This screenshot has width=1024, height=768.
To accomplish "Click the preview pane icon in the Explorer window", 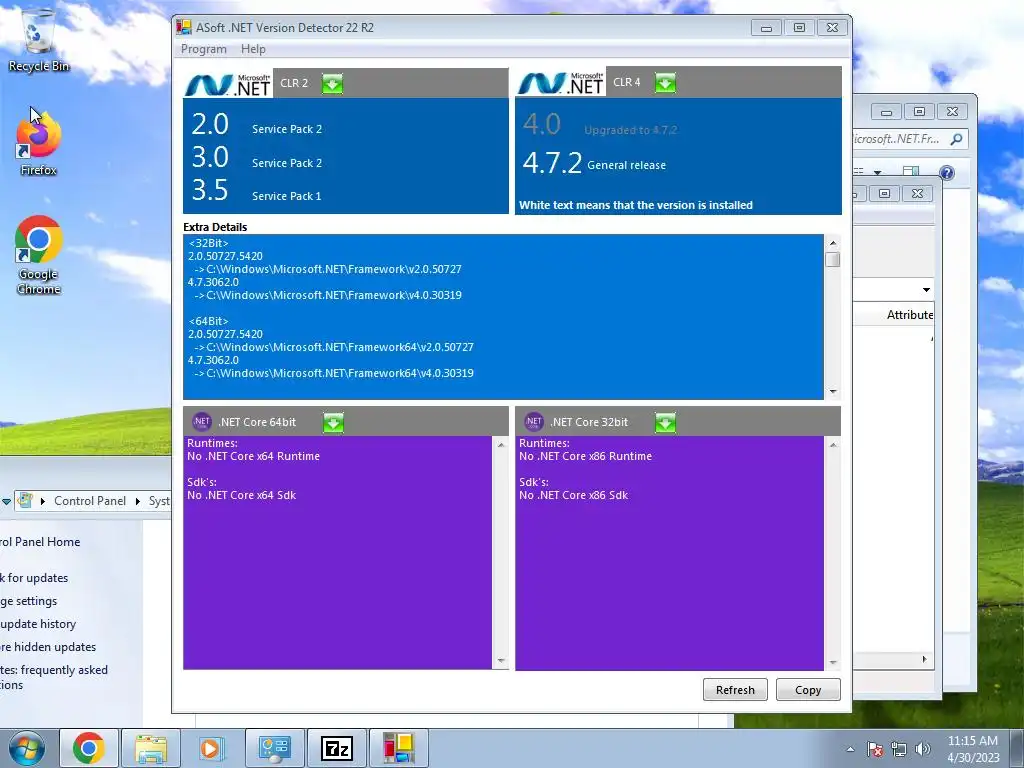I will [911, 172].
